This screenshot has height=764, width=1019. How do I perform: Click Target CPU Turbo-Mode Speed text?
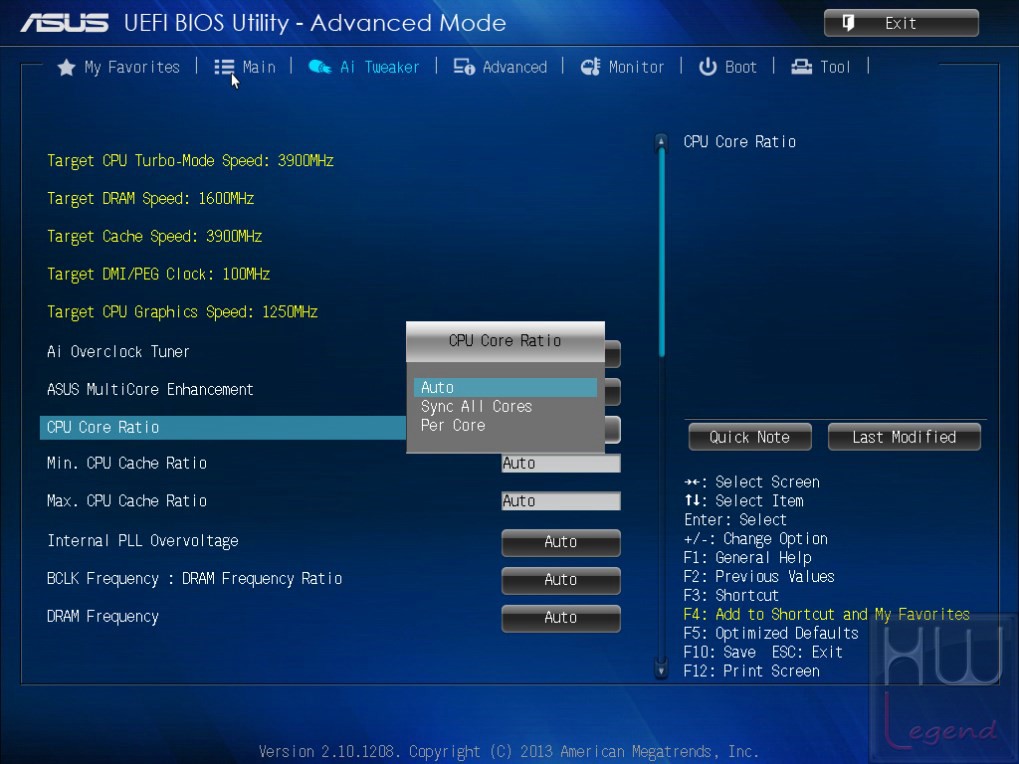[x=190, y=160]
